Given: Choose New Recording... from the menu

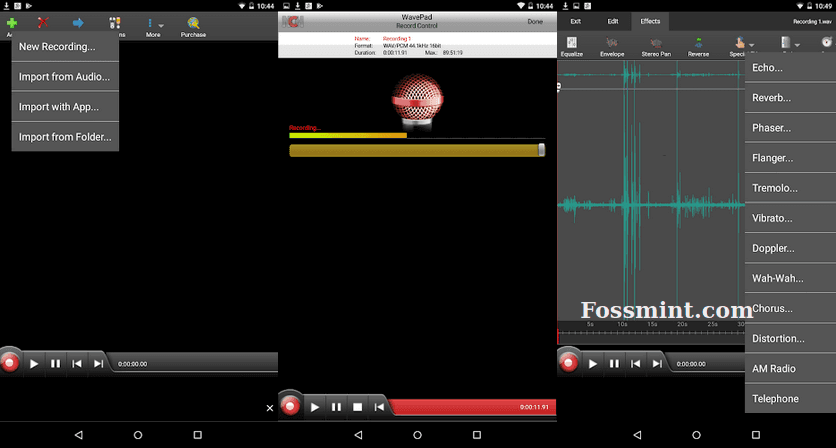Looking at the screenshot, I should click(x=57, y=47).
